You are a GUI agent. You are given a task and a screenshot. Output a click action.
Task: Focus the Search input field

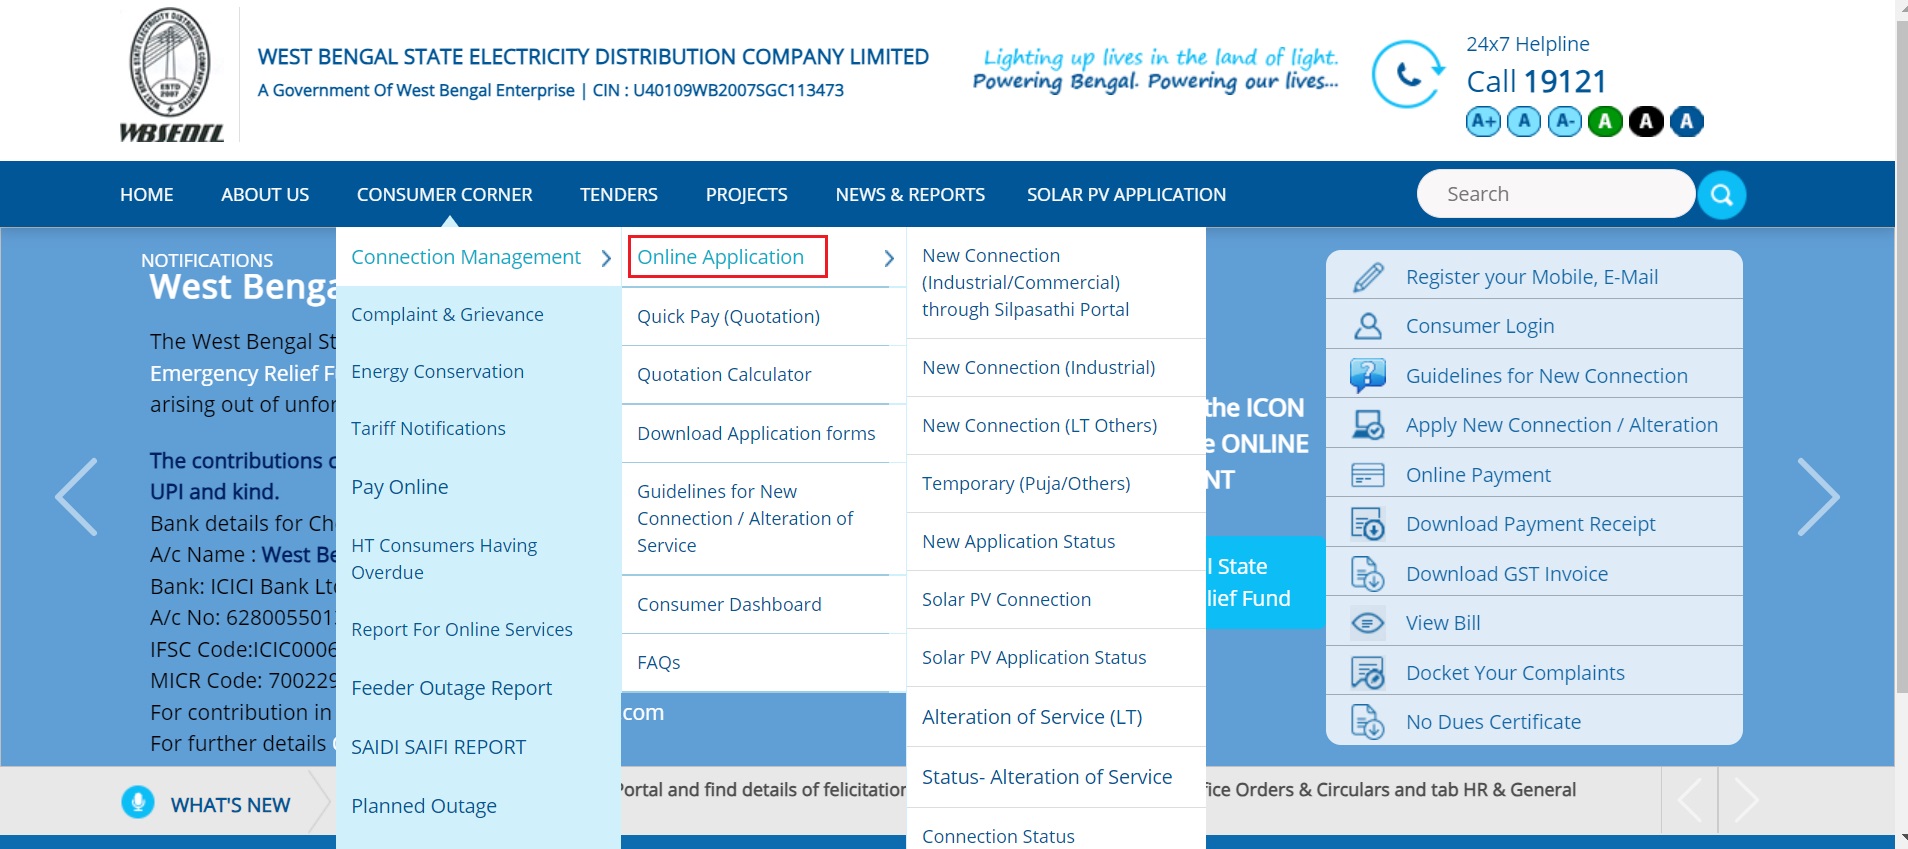tap(1556, 194)
